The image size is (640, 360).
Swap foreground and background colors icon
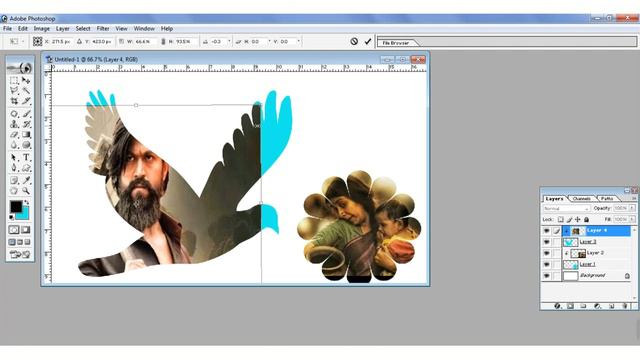pos(27,202)
